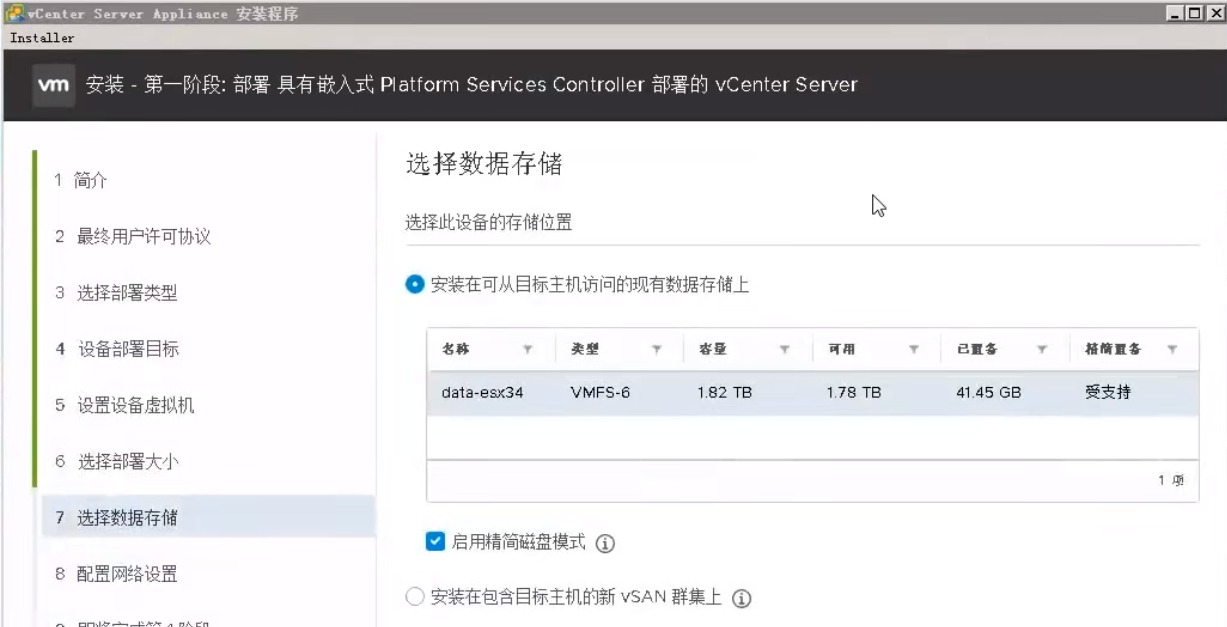Select the data-esx34 datastore row
Viewport: 1227px width, 627px height.
(812, 393)
